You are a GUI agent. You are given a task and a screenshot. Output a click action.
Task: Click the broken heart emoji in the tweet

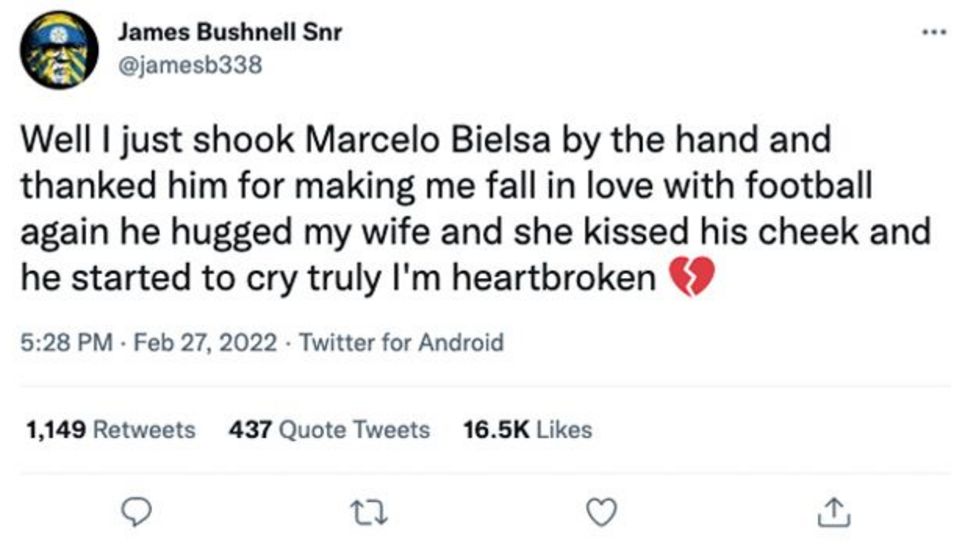pos(690,278)
